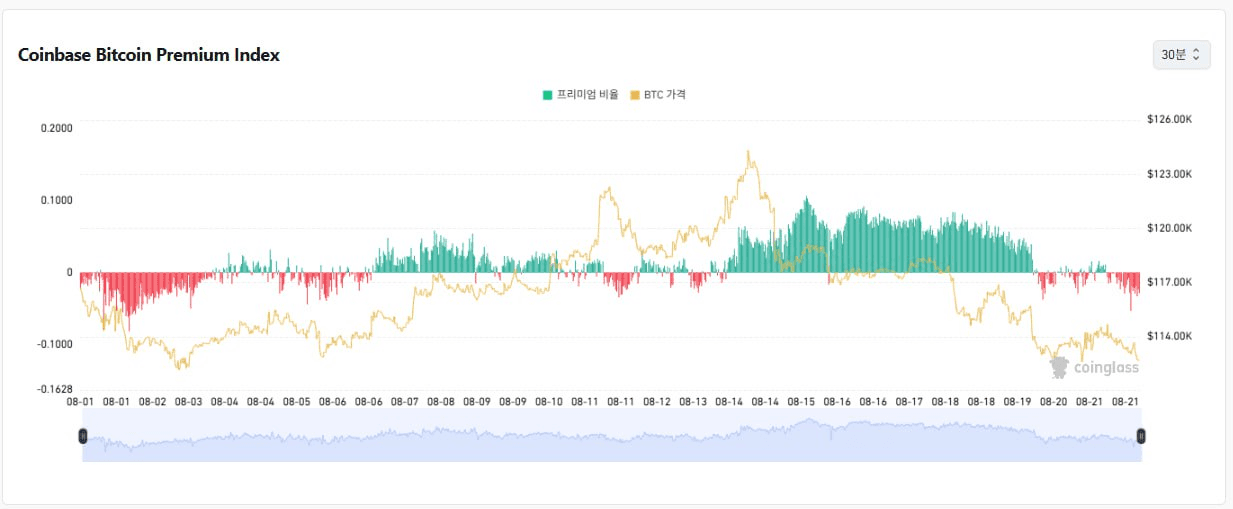Image resolution: width=1233 pixels, height=509 pixels.
Task: Click the -0.1000 left axis label
Action: [54, 344]
